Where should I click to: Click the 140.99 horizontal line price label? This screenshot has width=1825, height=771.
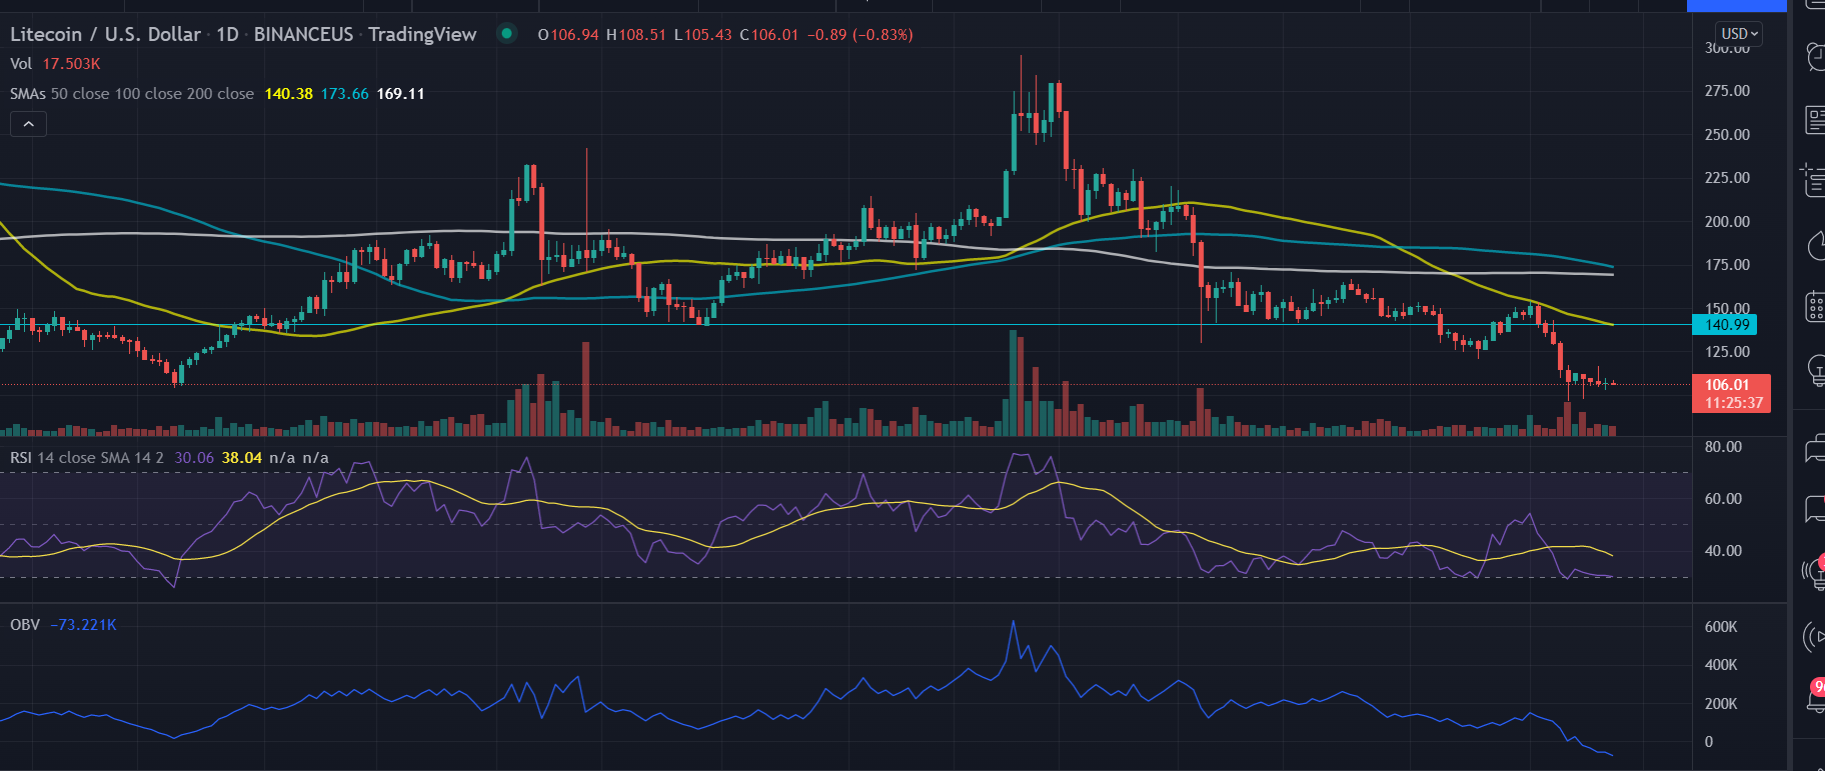(1726, 325)
